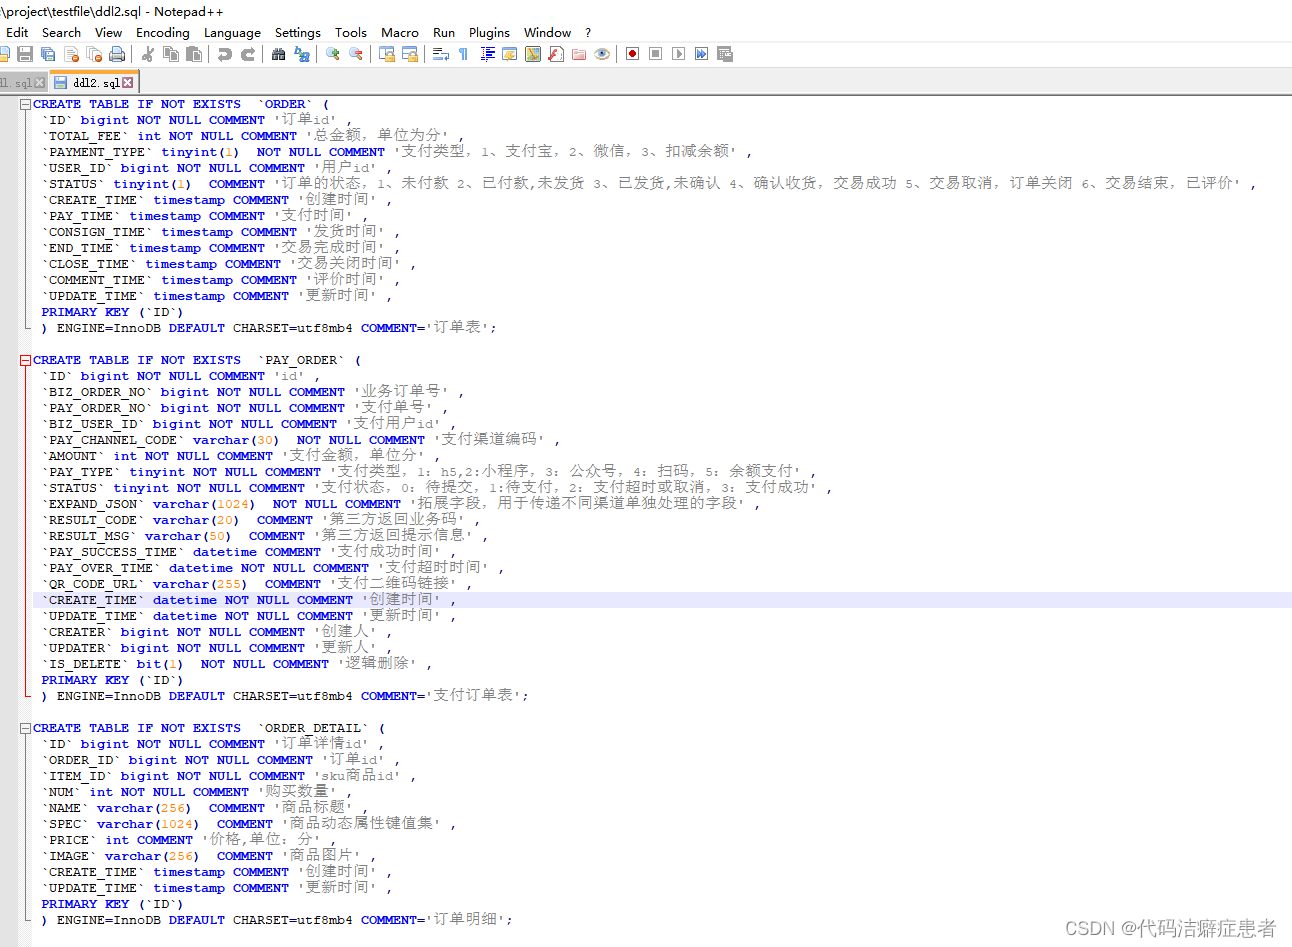The width and height of the screenshot is (1292, 947).
Task: Toggle the indent guide icon
Action: click(x=487, y=54)
